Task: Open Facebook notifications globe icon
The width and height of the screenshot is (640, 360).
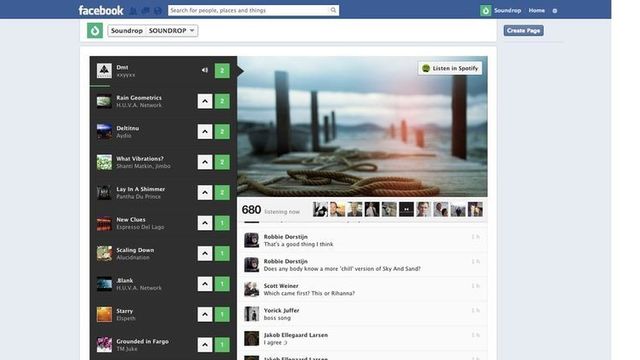Action: tap(158, 11)
